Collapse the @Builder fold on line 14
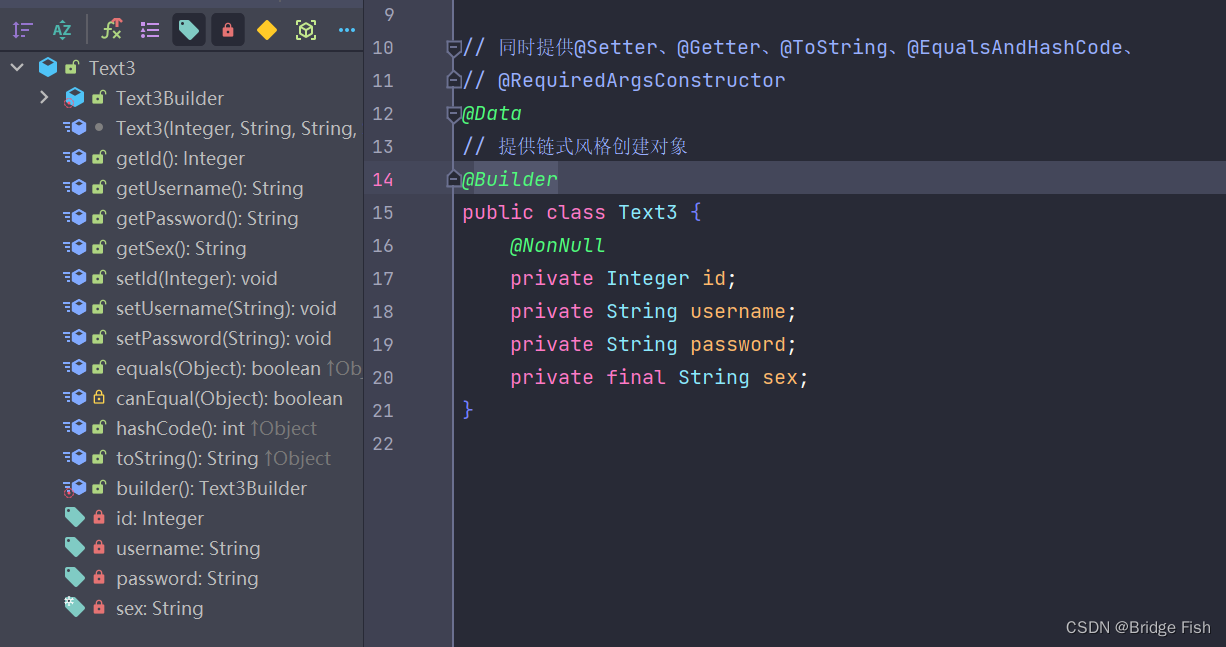This screenshot has width=1226, height=647. (453, 178)
